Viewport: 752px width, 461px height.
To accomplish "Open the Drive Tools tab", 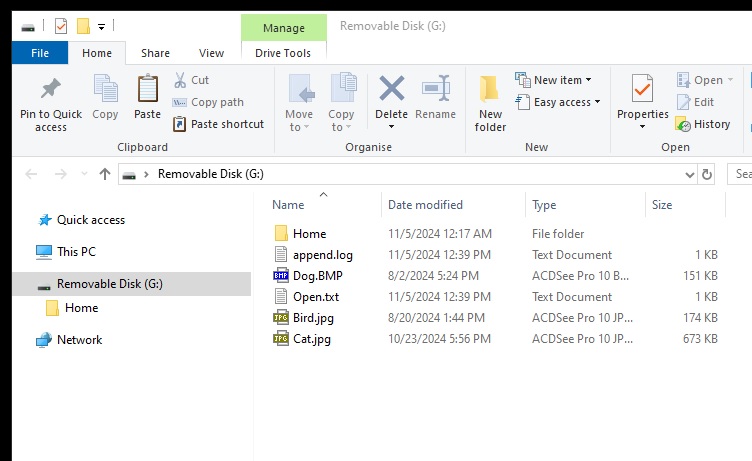I will pos(283,53).
